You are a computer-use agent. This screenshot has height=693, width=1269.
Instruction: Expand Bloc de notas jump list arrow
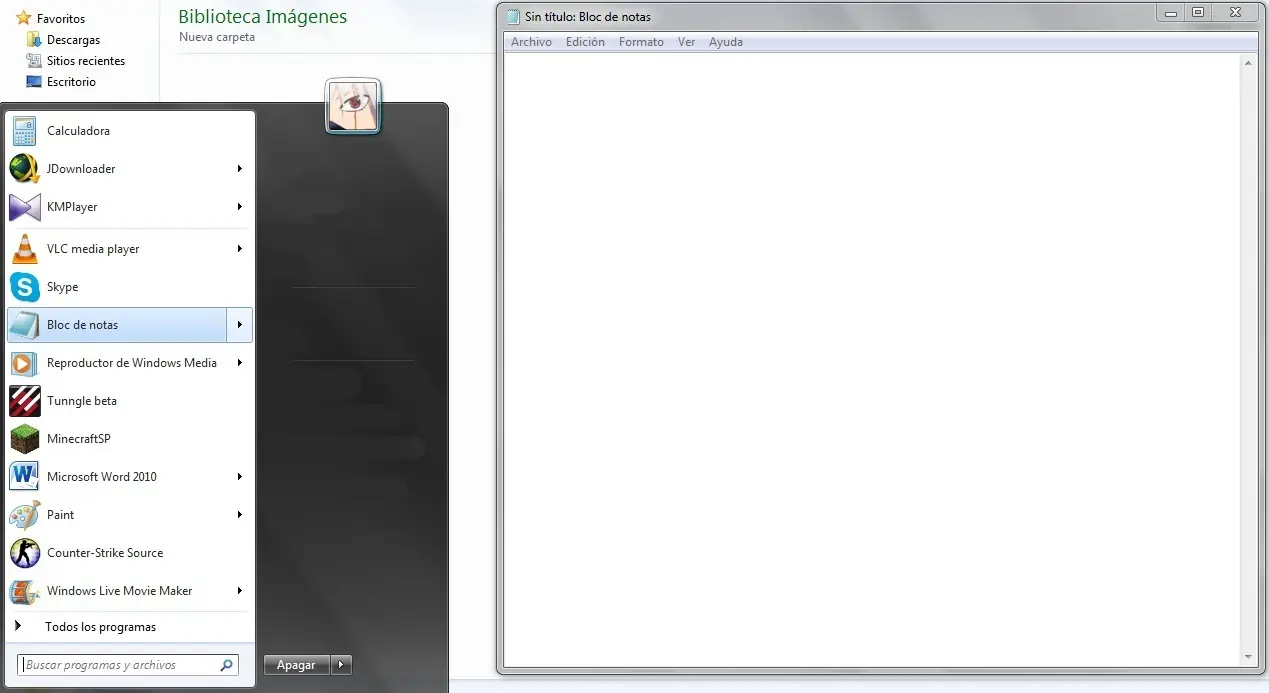coord(240,325)
